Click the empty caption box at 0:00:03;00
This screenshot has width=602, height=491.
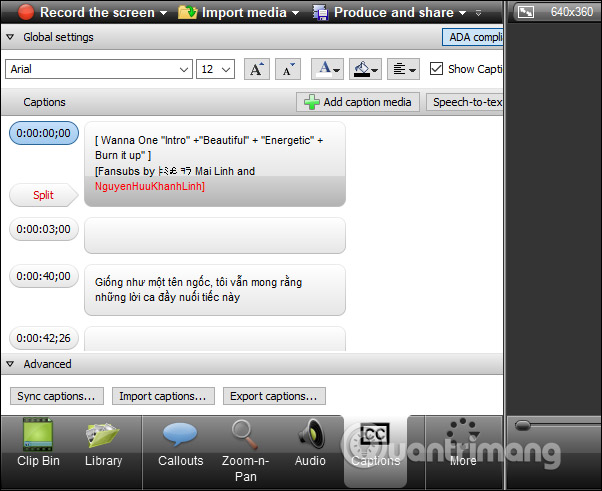click(215, 235)
